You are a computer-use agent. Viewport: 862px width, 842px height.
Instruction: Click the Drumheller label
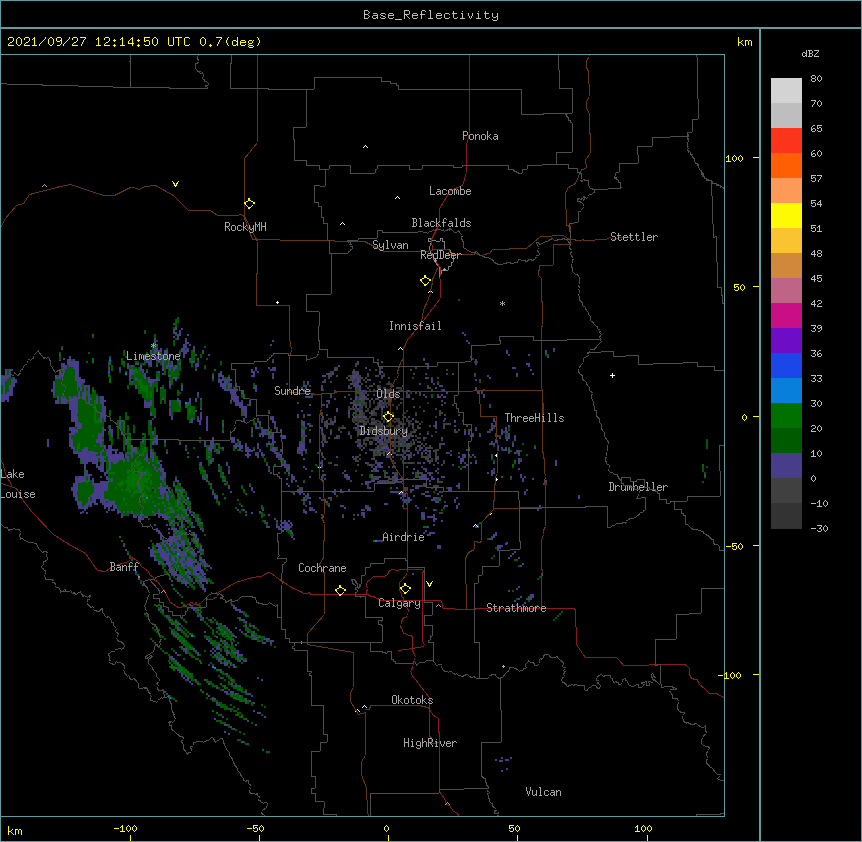point(638,487)
